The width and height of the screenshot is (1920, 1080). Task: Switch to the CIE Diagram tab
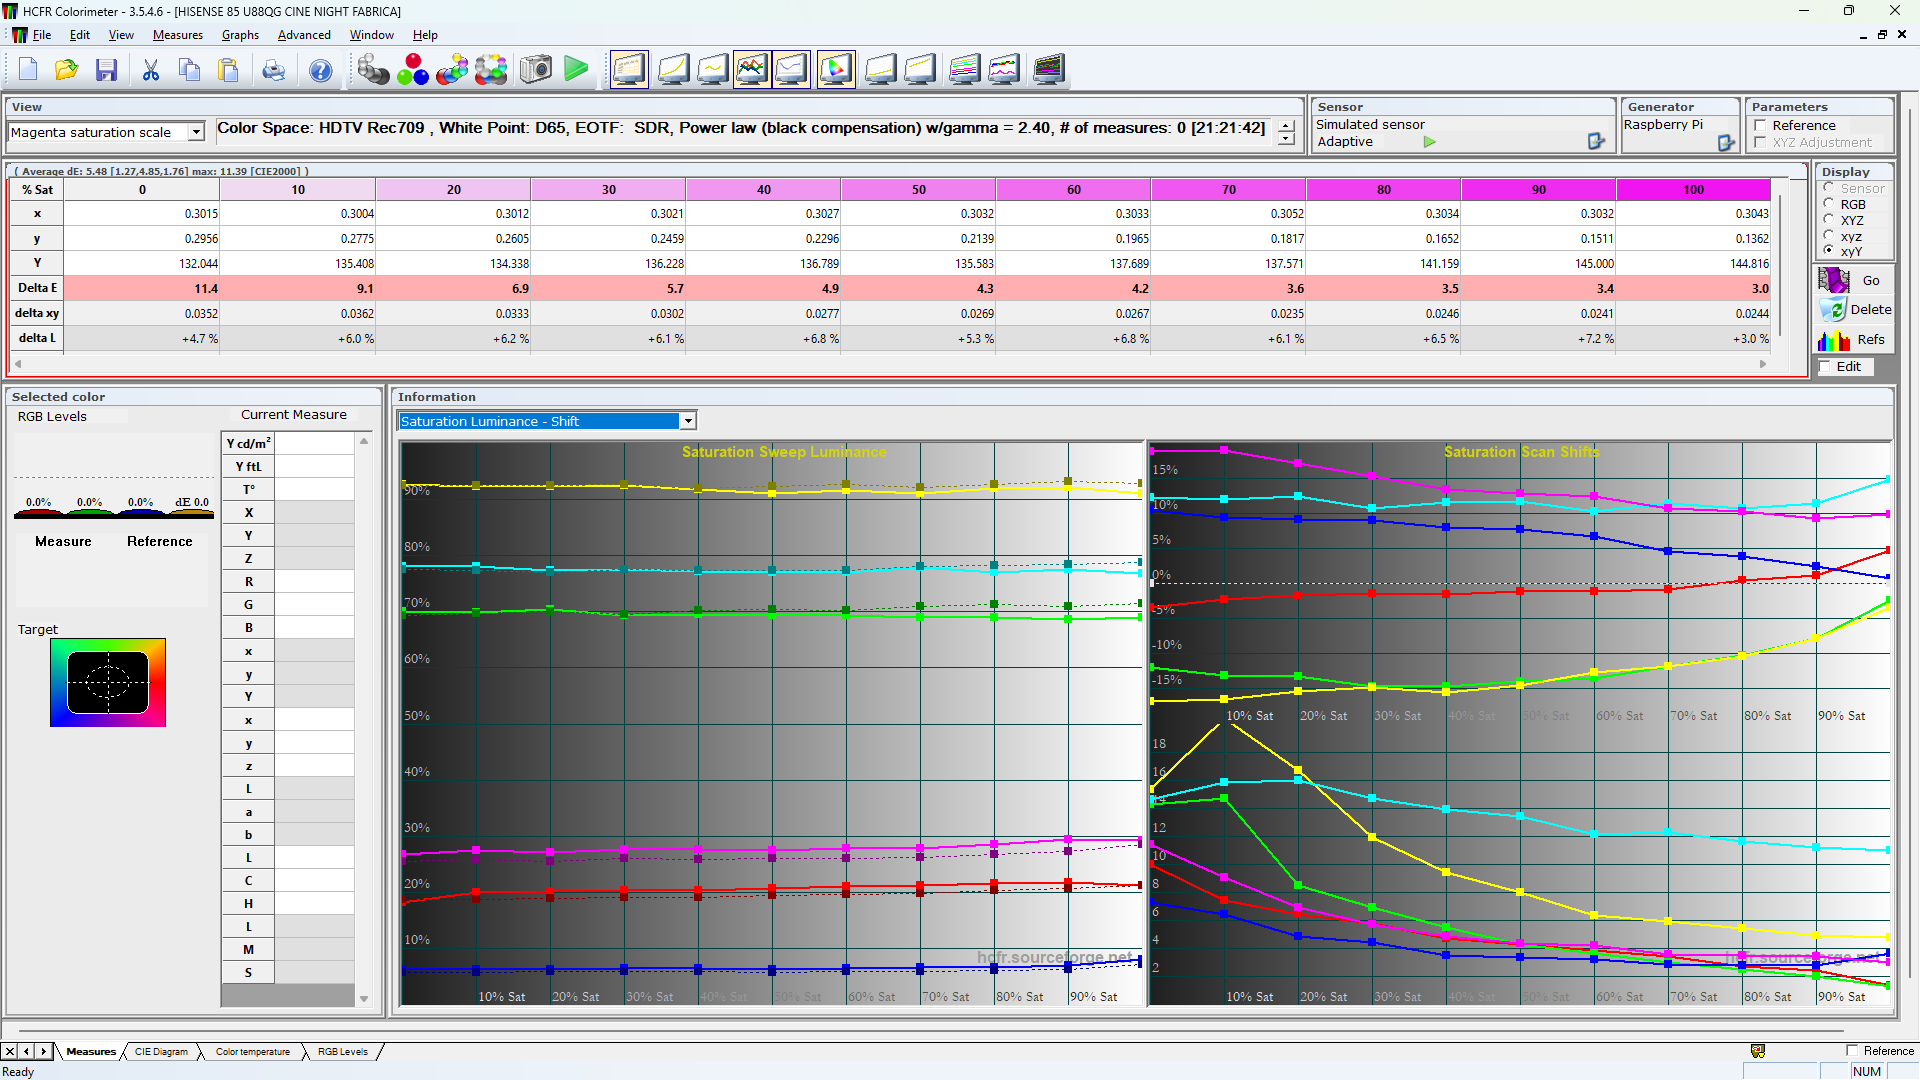161,1051
